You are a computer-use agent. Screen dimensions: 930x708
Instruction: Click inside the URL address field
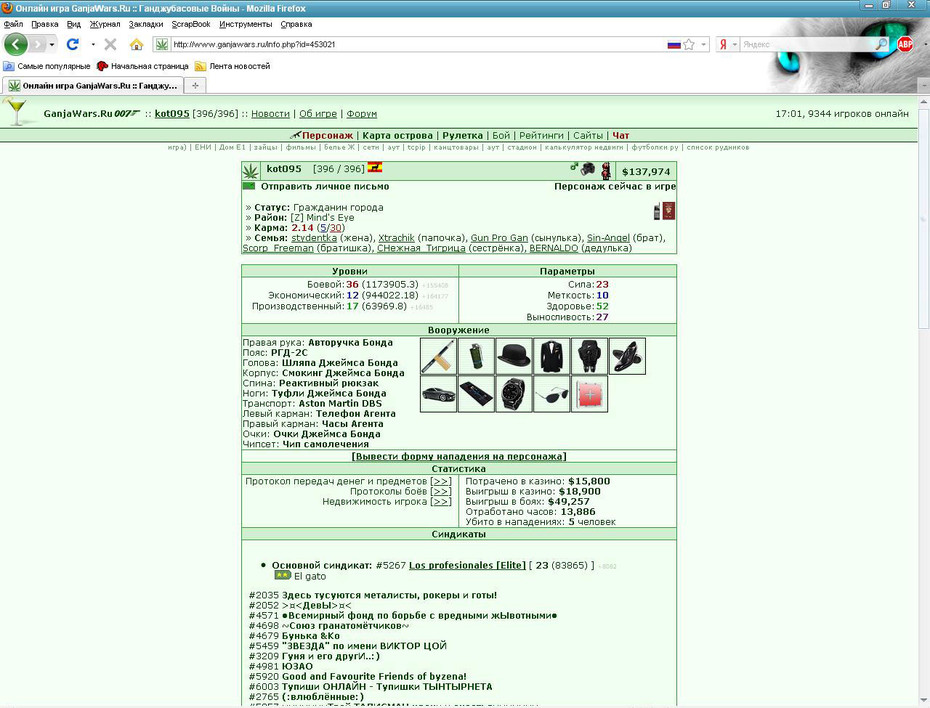pyautogui.click(x=418, y=44)
